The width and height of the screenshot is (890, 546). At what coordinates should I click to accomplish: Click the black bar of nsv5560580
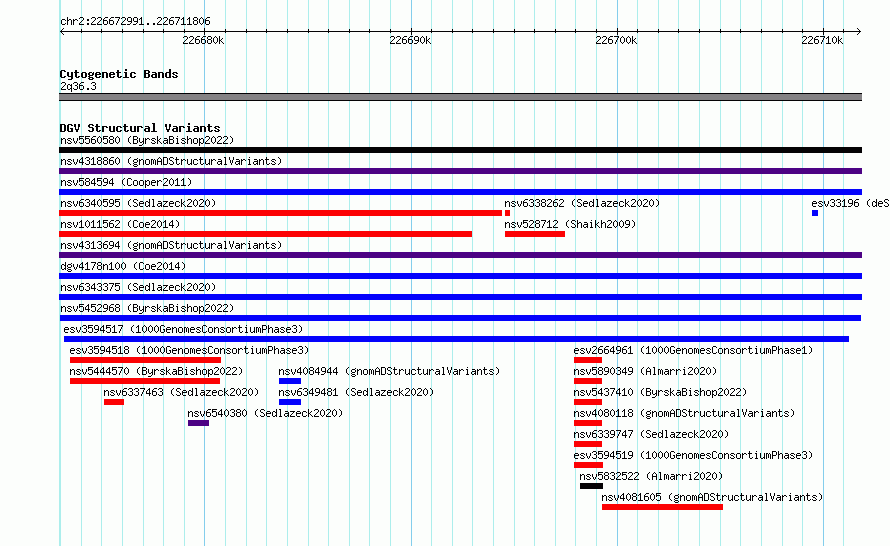coord(460,150)
